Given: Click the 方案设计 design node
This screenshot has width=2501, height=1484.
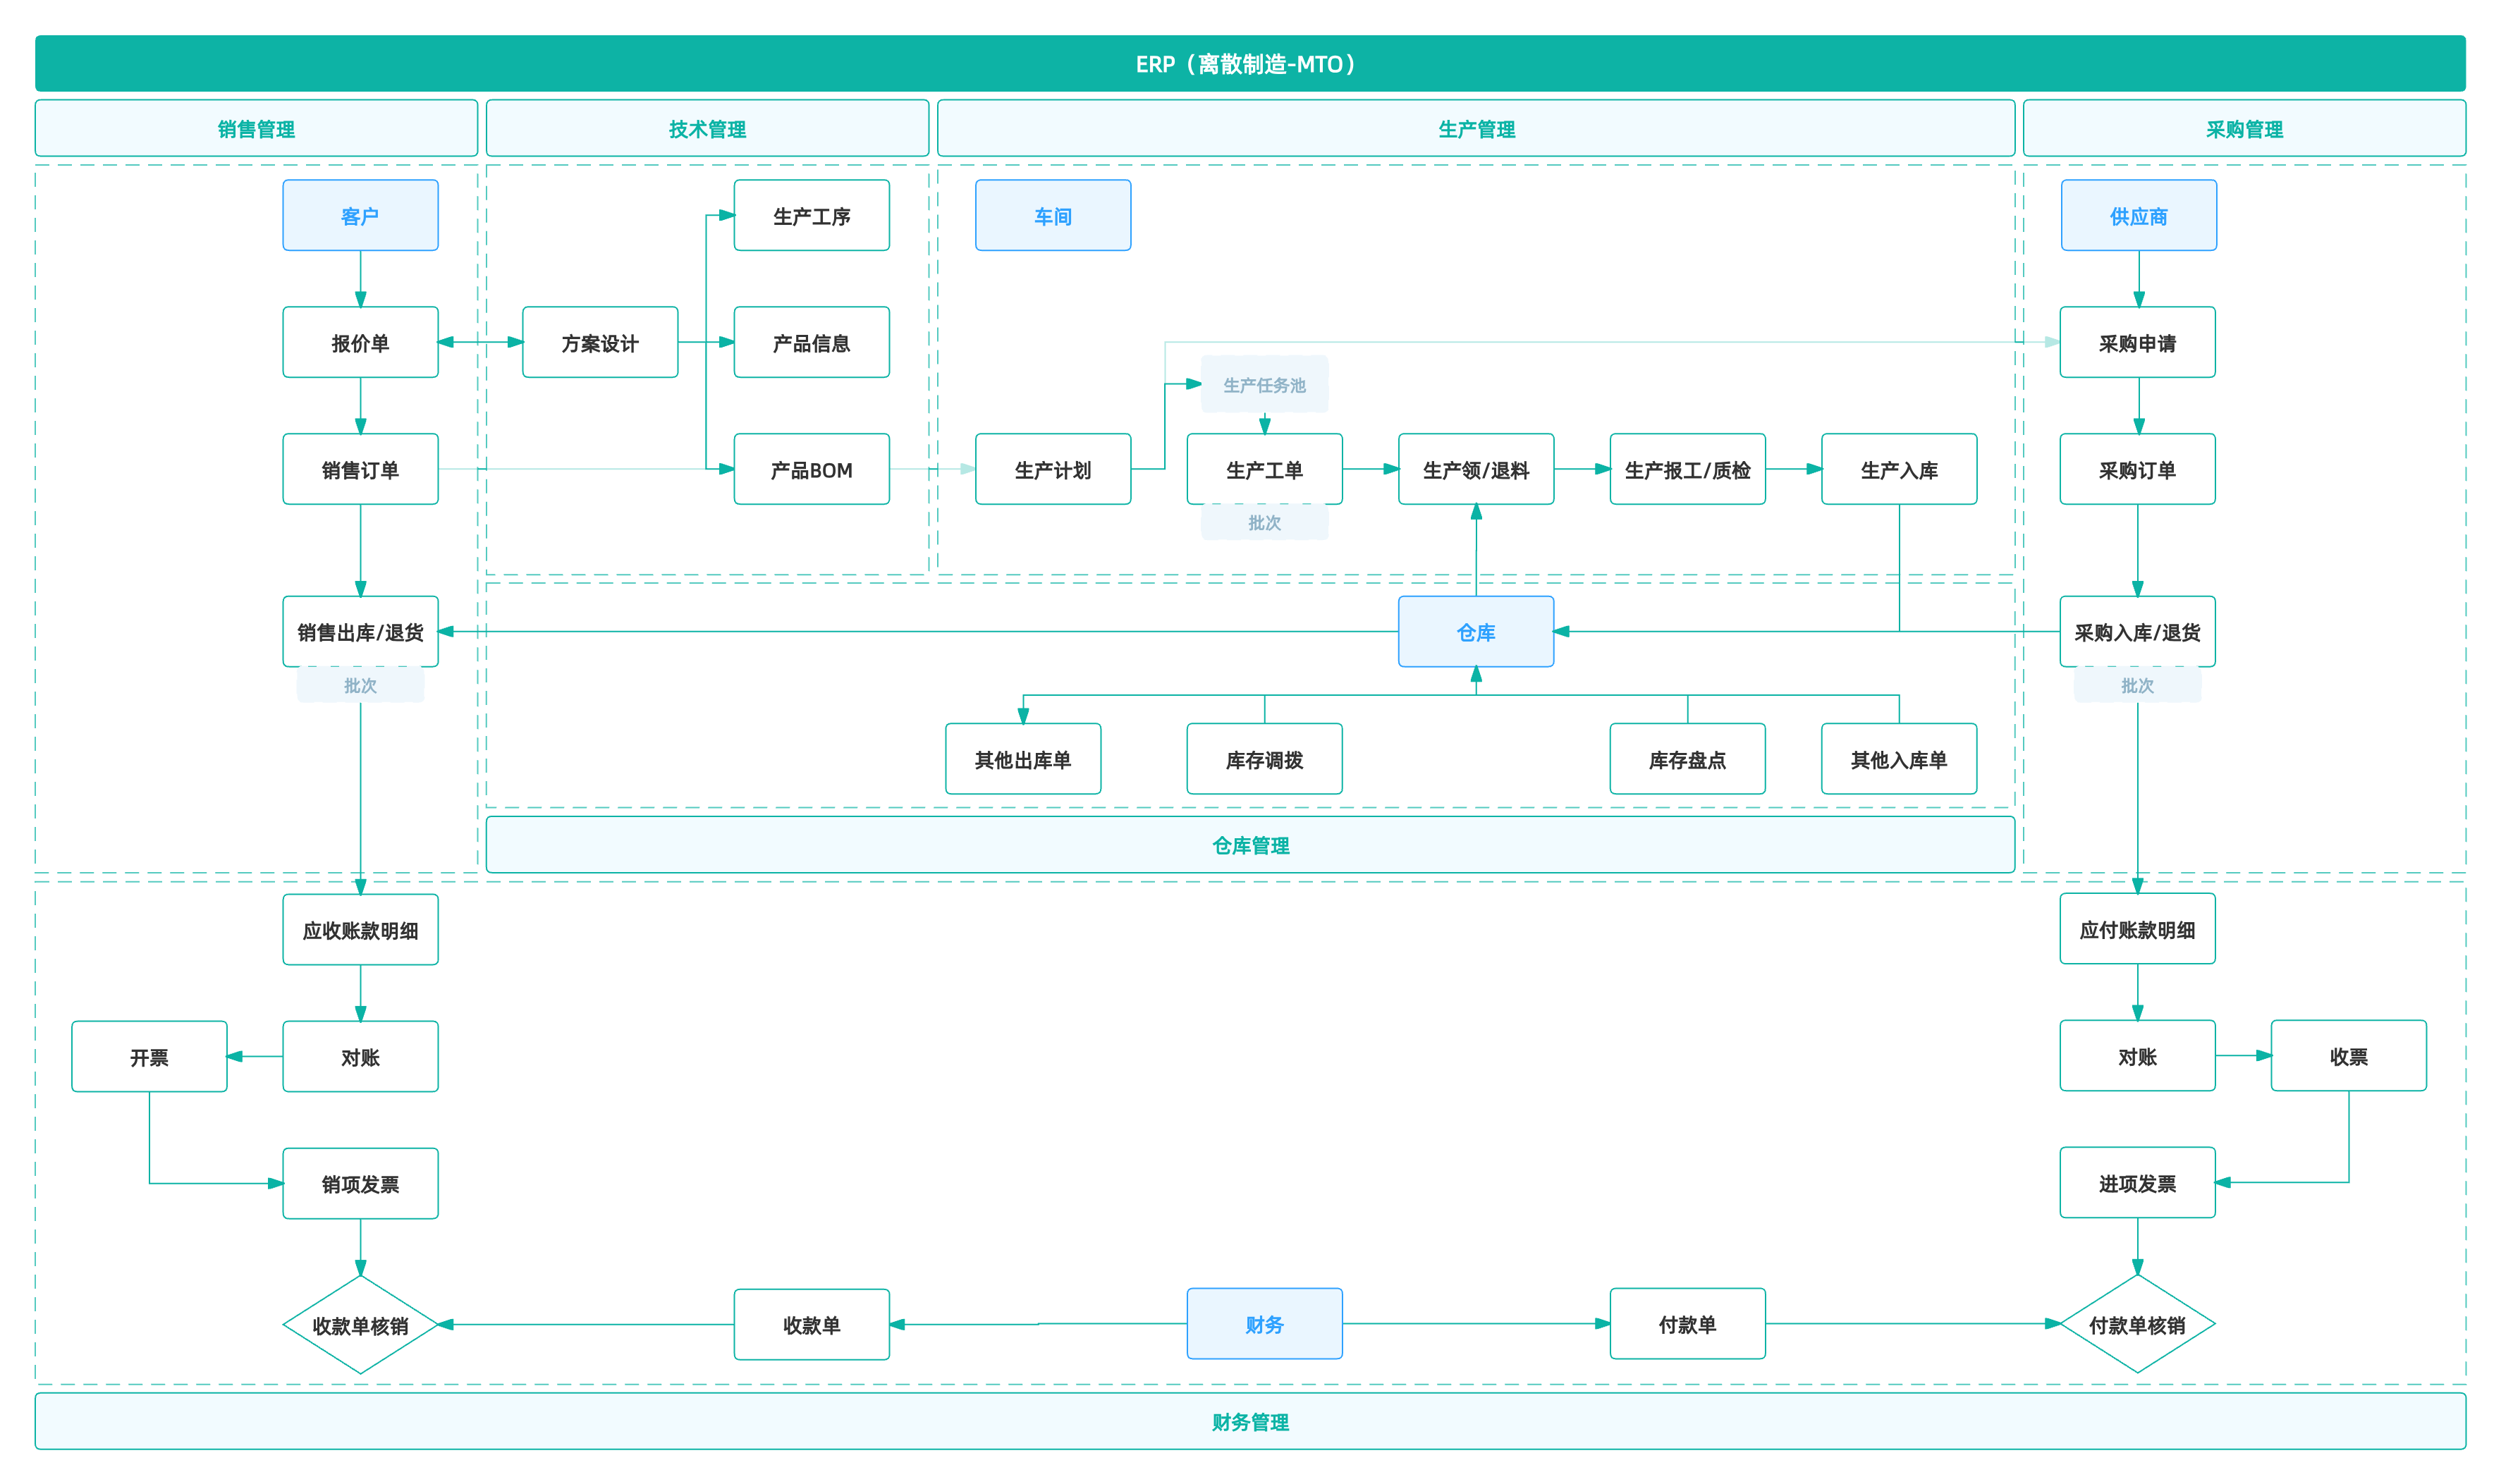Looking at the screenshot, I should [x=599, y=342].
